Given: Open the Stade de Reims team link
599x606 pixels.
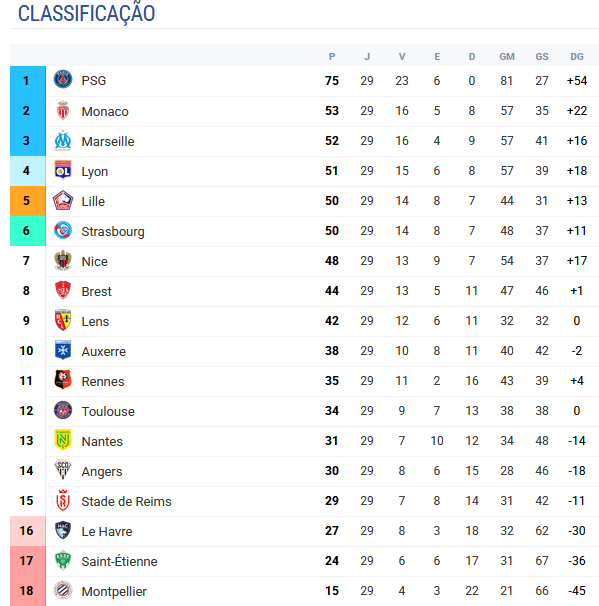Looking at the screenshot, I should tap(126, 501).
